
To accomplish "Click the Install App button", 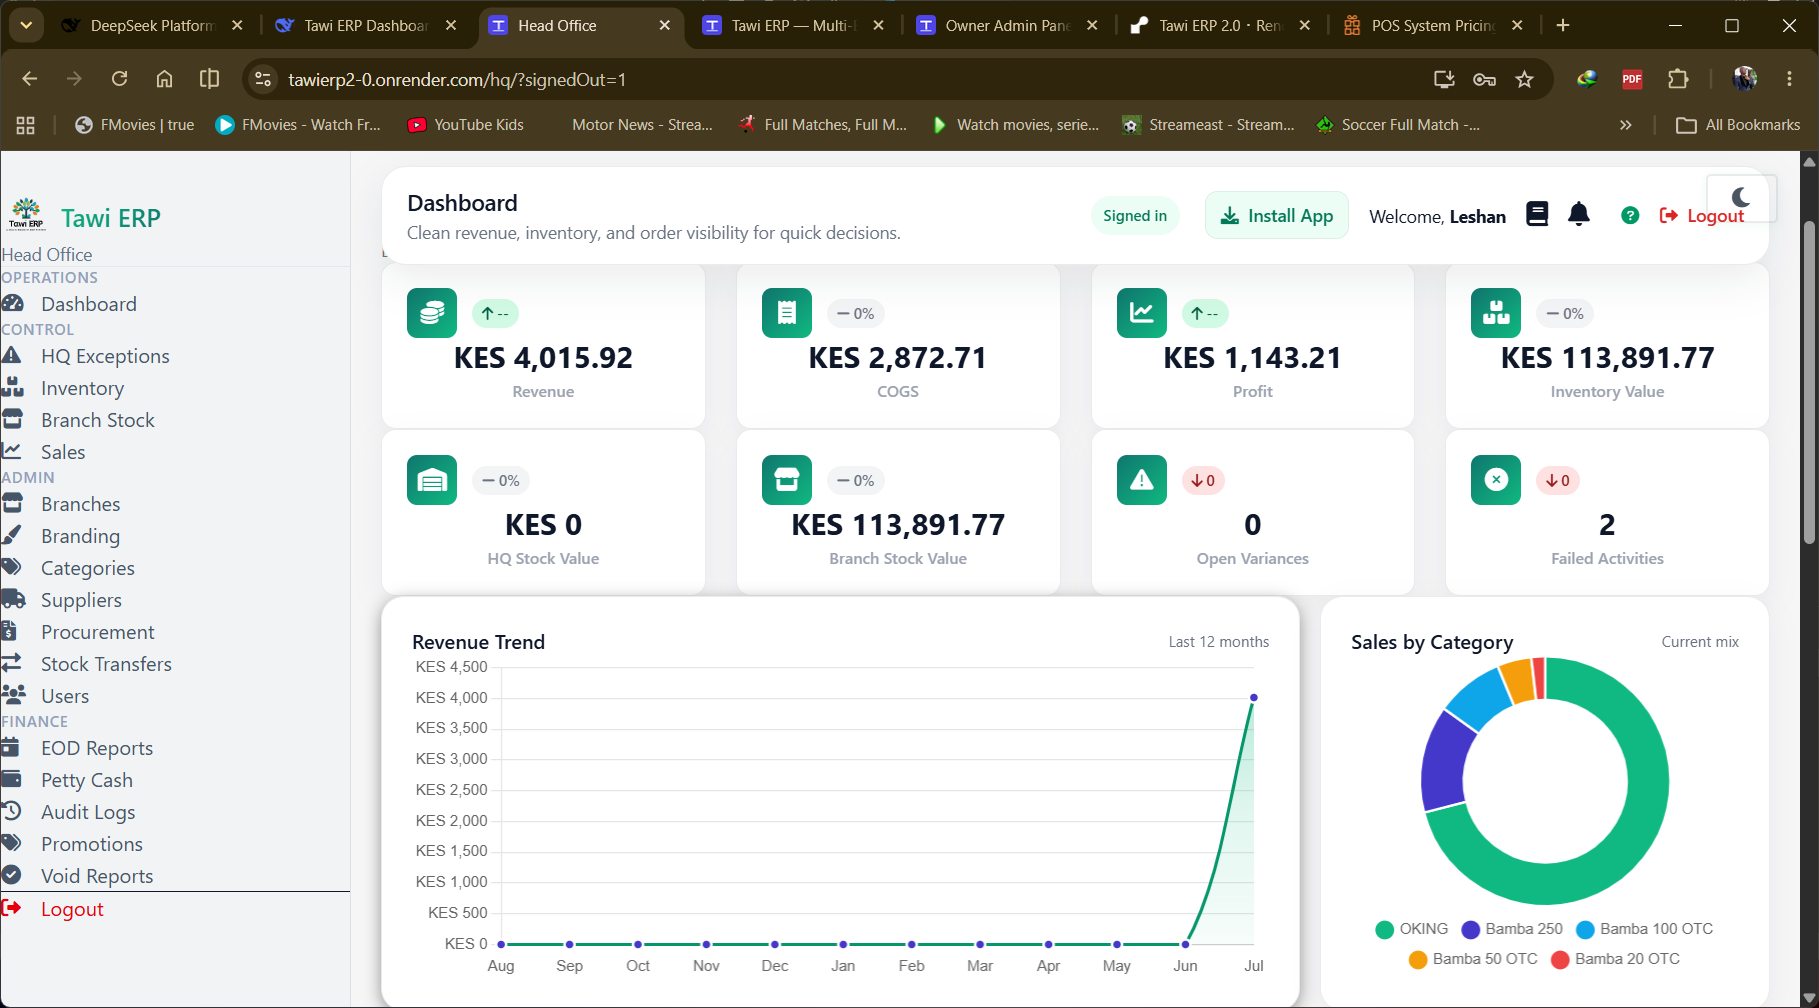I will [x=1277, y=215].
